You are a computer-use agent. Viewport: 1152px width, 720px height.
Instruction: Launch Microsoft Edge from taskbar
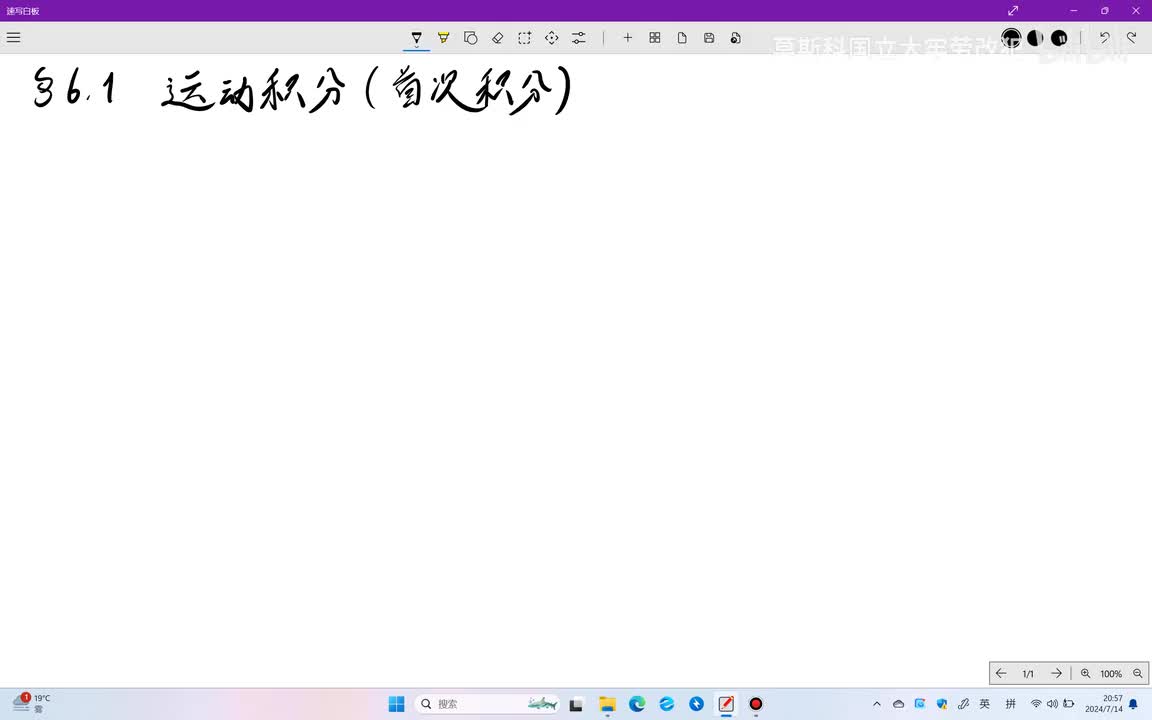coord(637,704)
